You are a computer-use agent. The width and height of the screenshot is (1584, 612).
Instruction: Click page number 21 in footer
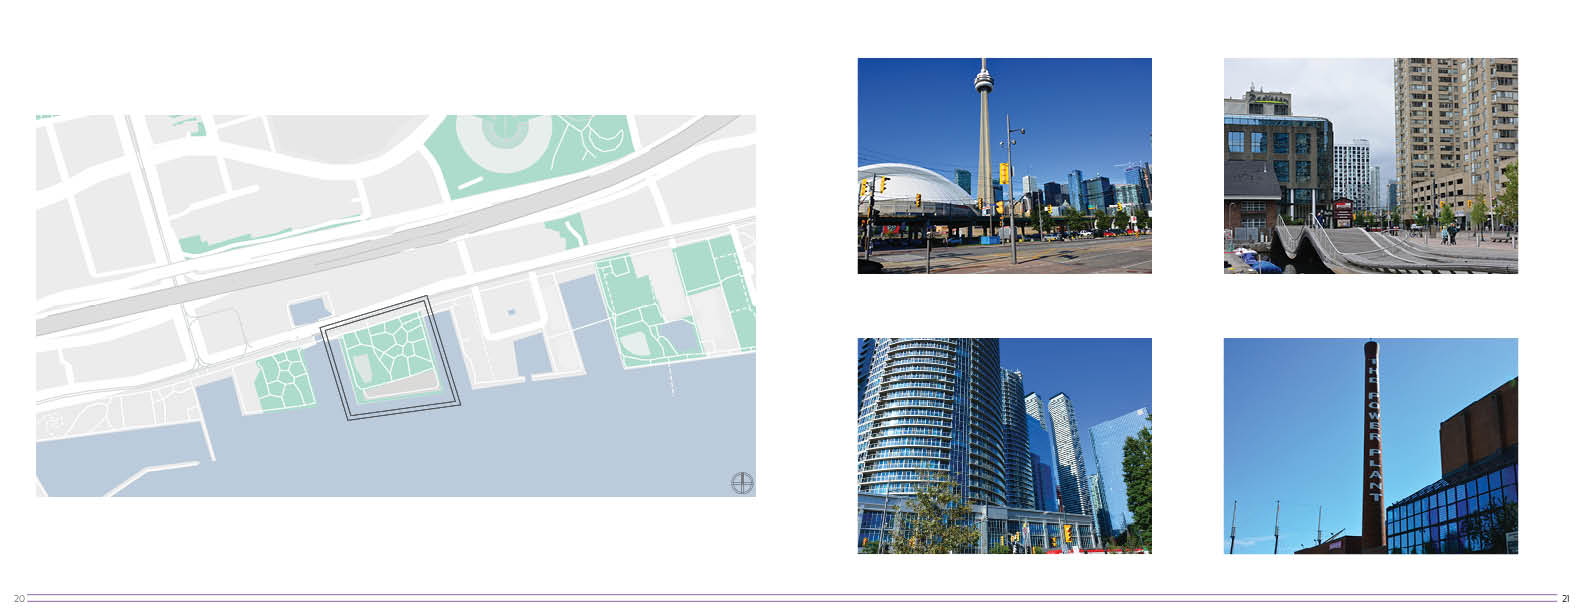tap(1565, 599)
